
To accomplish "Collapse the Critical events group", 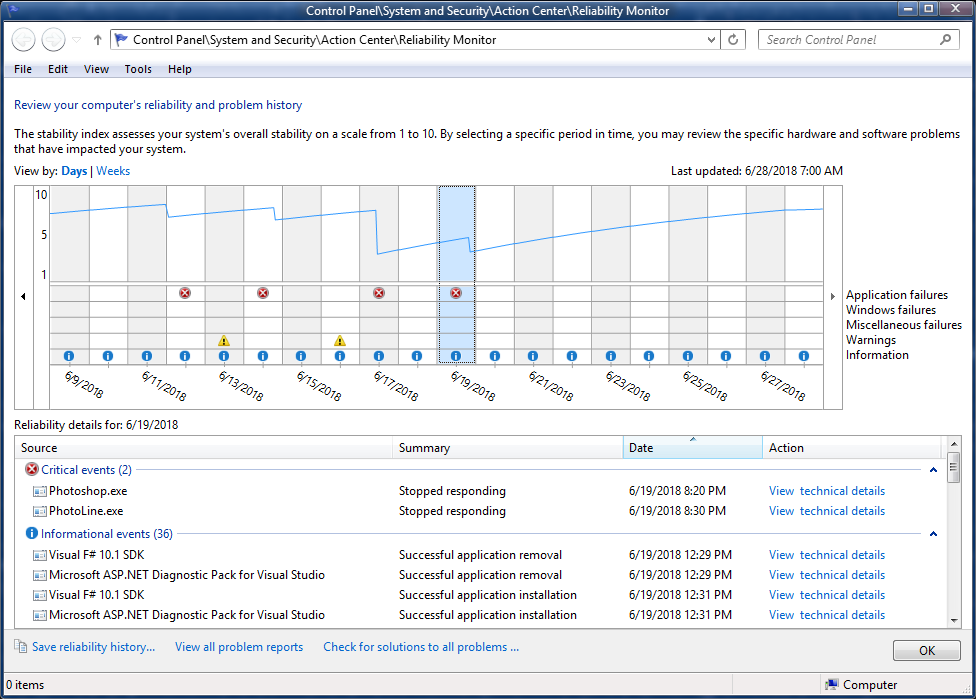I will pyautogui.click(x=933, y=470).
